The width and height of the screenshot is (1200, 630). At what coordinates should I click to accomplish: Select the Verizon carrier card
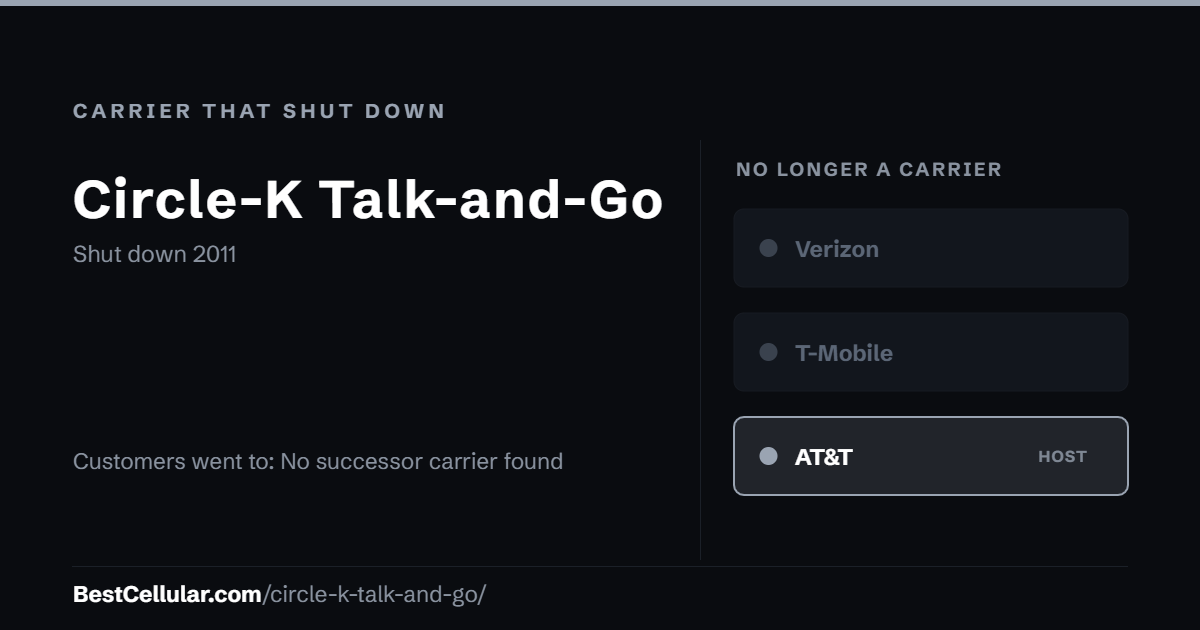[x=931, y=248]
